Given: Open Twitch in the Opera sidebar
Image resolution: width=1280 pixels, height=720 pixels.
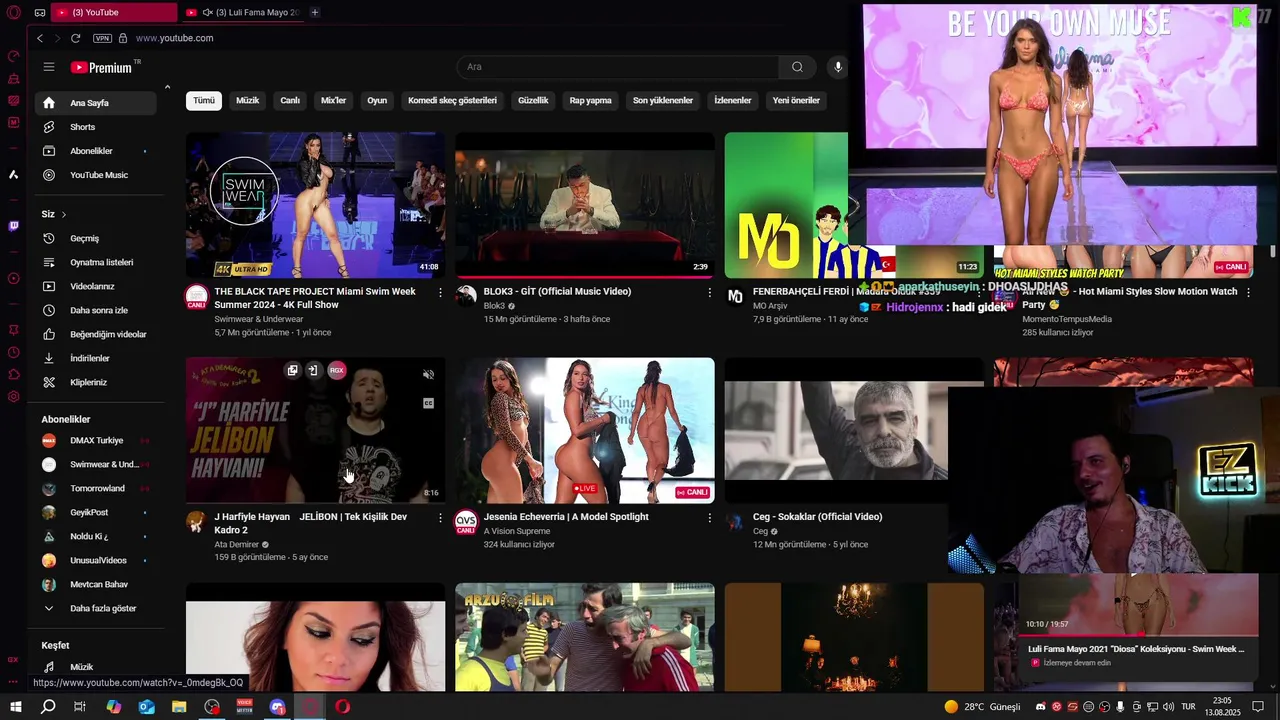Looking at the screenshot, I should click(x=13, y=226).
